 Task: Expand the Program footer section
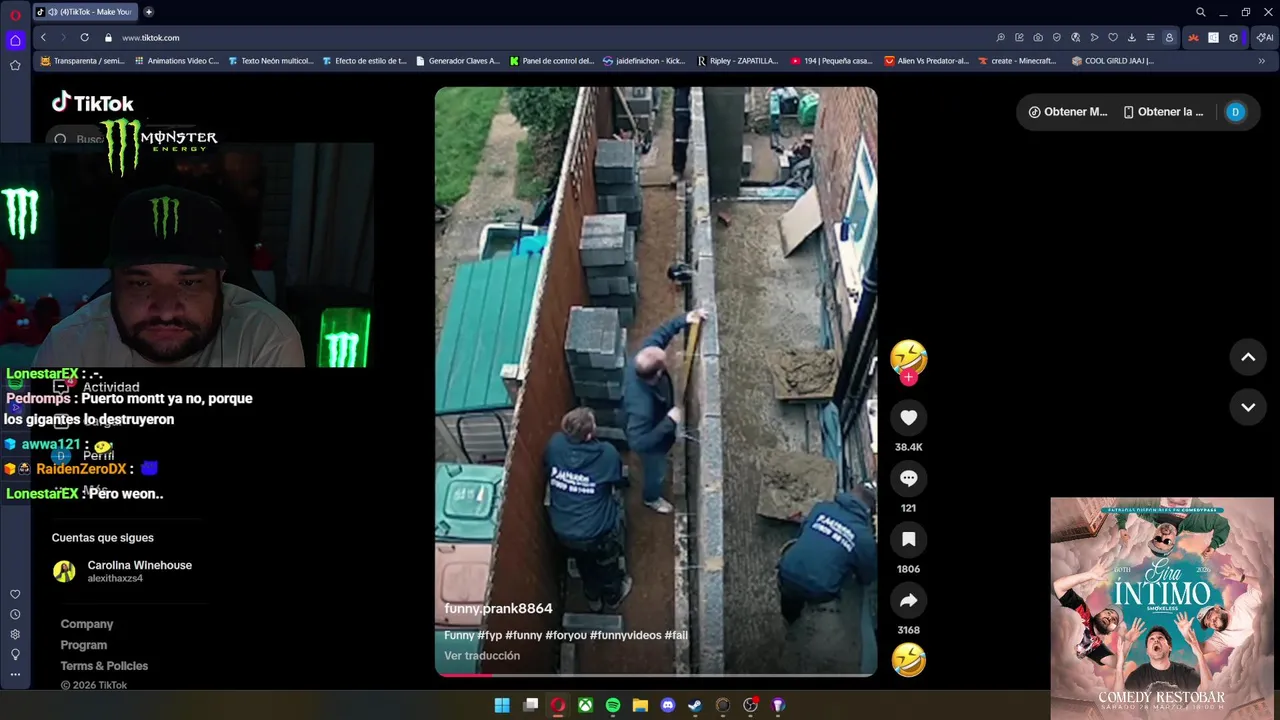click(x=84, y=645)
